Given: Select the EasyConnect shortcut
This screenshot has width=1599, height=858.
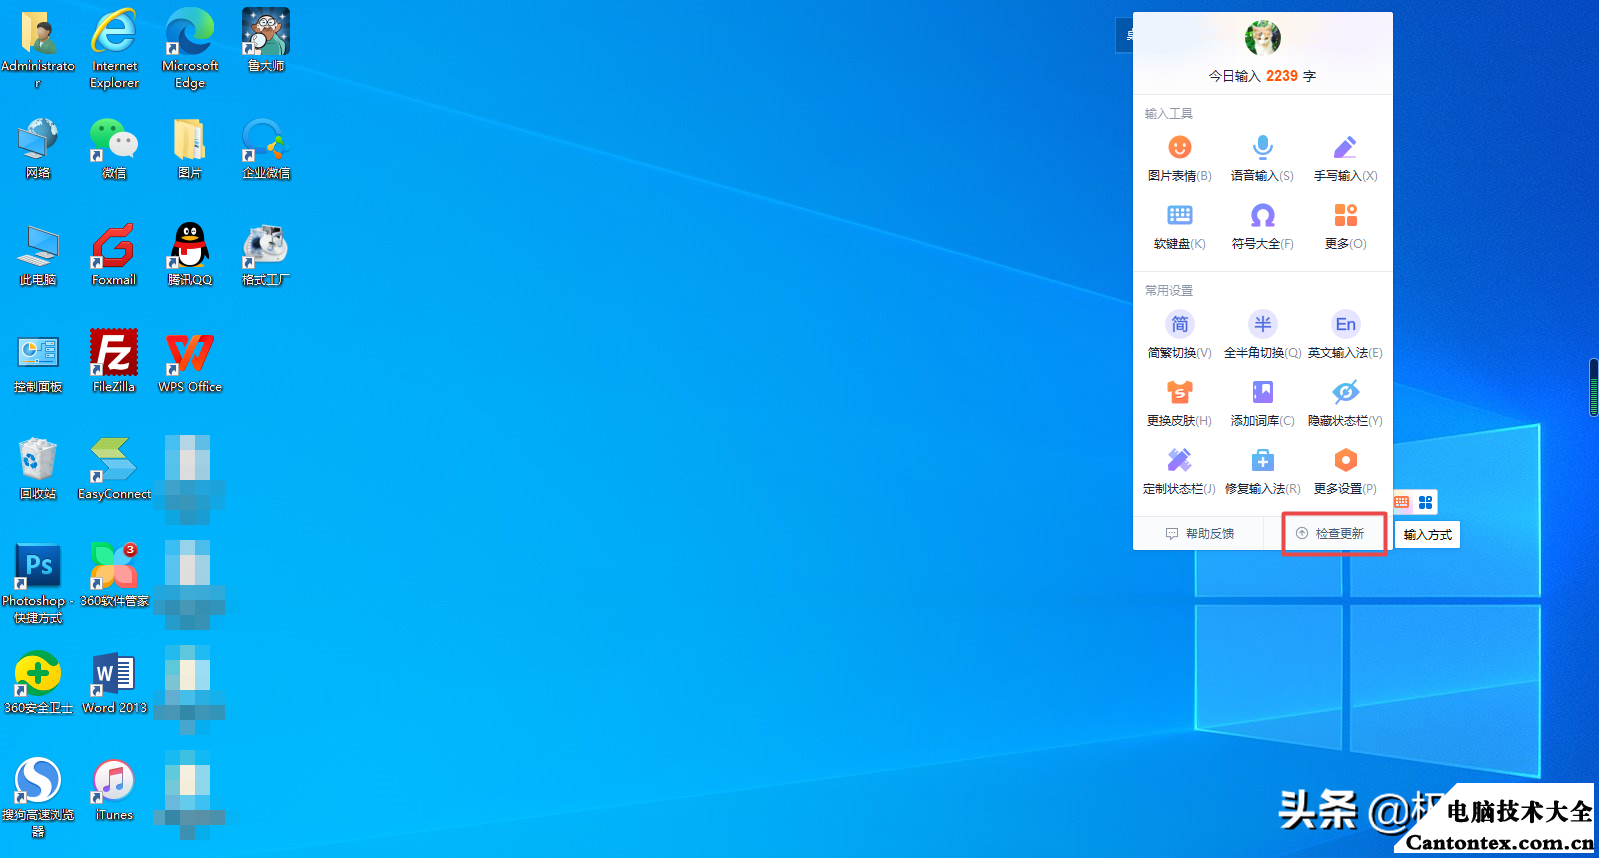Looking at the screenshot, I should 114,469.
